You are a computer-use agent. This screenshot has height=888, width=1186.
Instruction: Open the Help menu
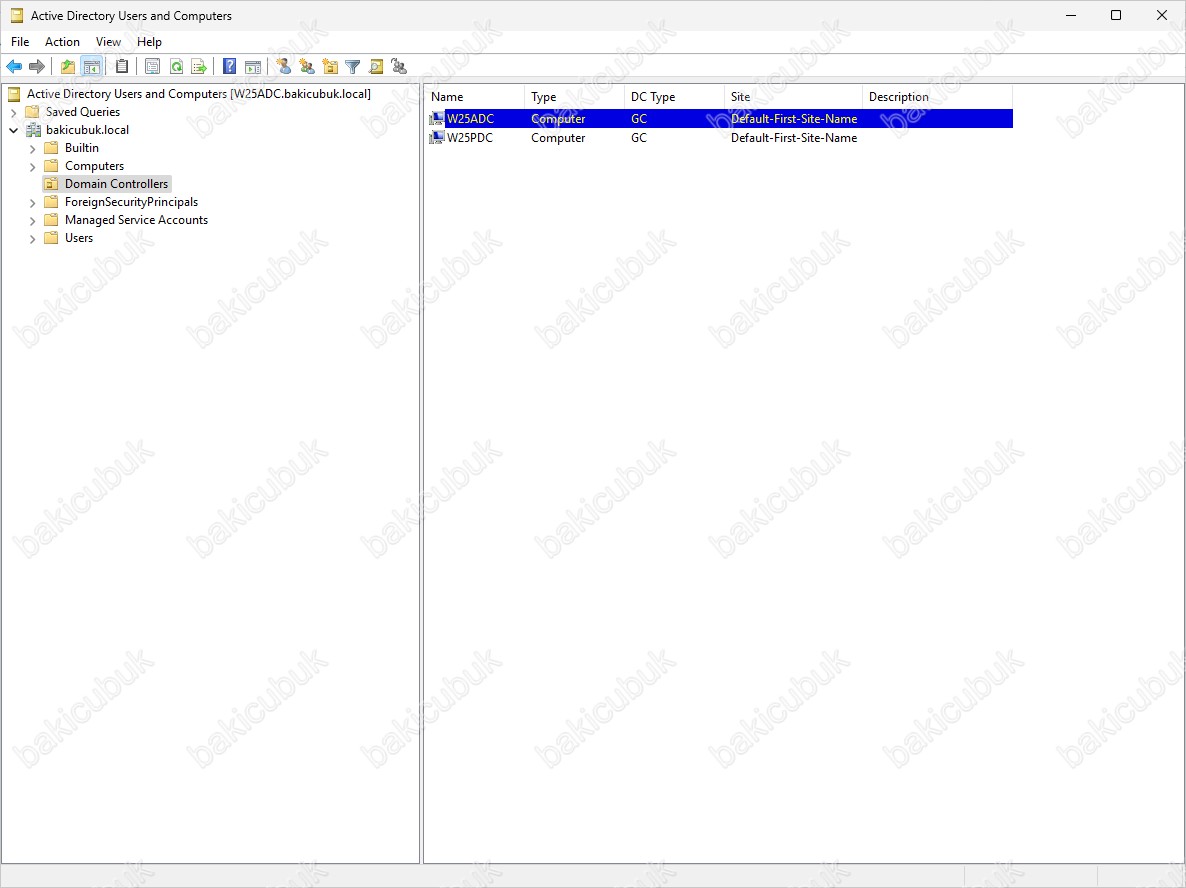tap(149, 42)
